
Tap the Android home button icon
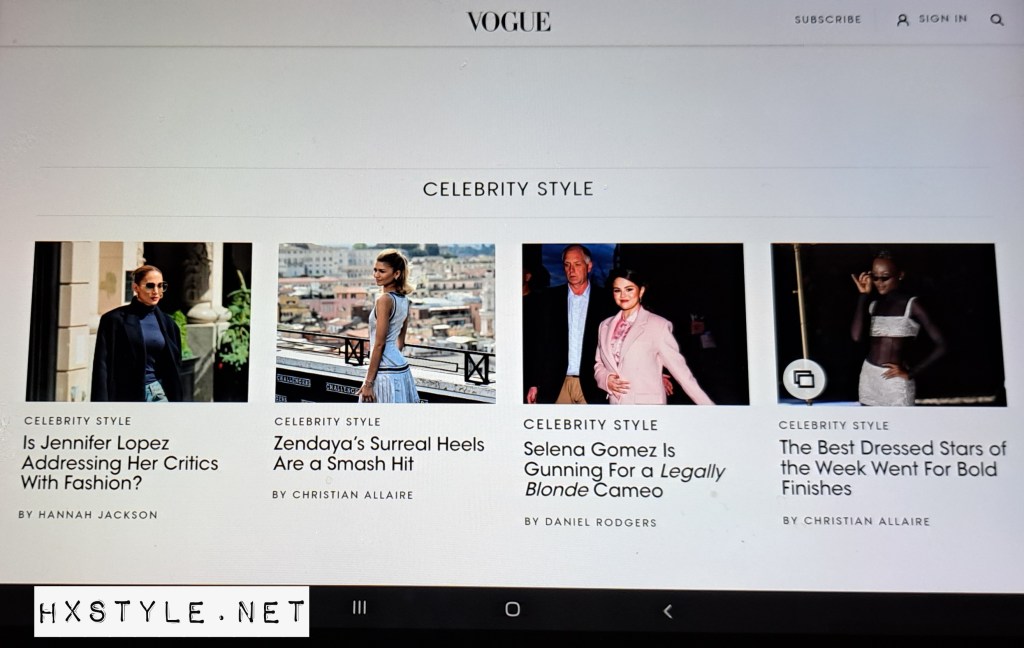[513, 609]
